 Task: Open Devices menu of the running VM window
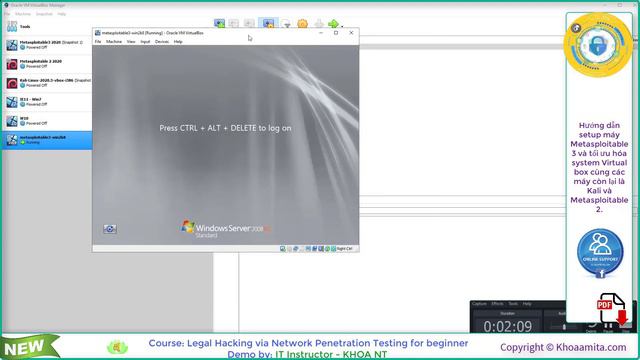point(162,42)
